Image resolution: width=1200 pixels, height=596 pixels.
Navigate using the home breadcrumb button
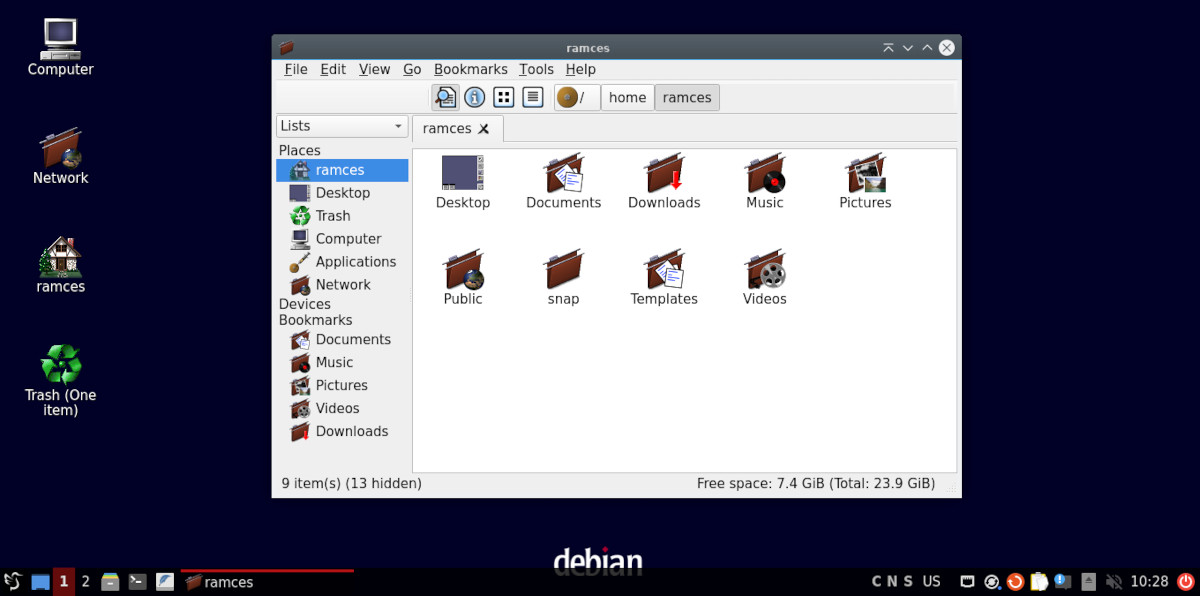(627, 97)
